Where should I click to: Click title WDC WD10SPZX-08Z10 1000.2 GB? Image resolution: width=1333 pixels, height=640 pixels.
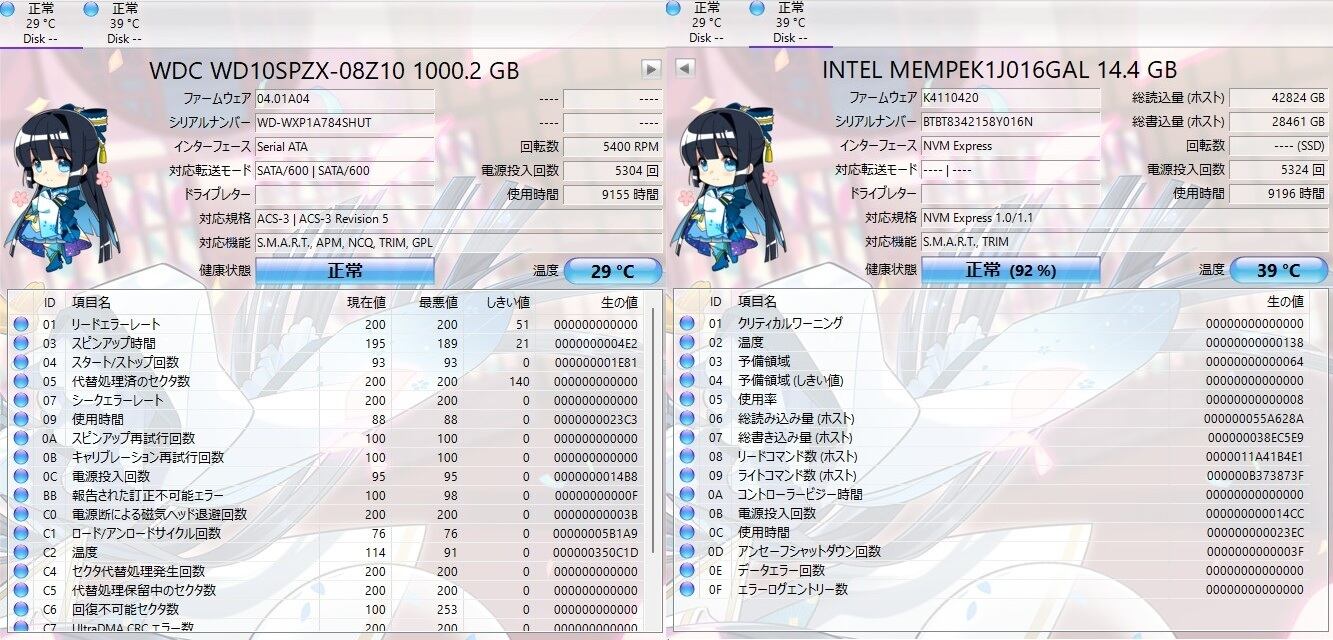click(334, 70)
